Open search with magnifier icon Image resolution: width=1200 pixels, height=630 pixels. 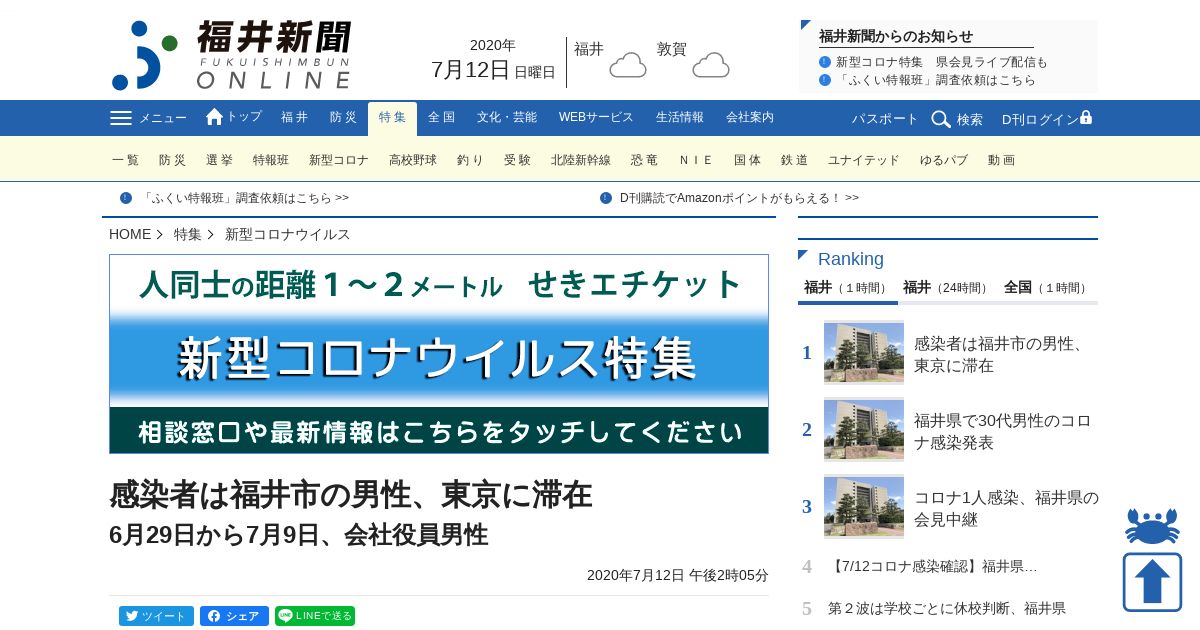click(941, 119)
